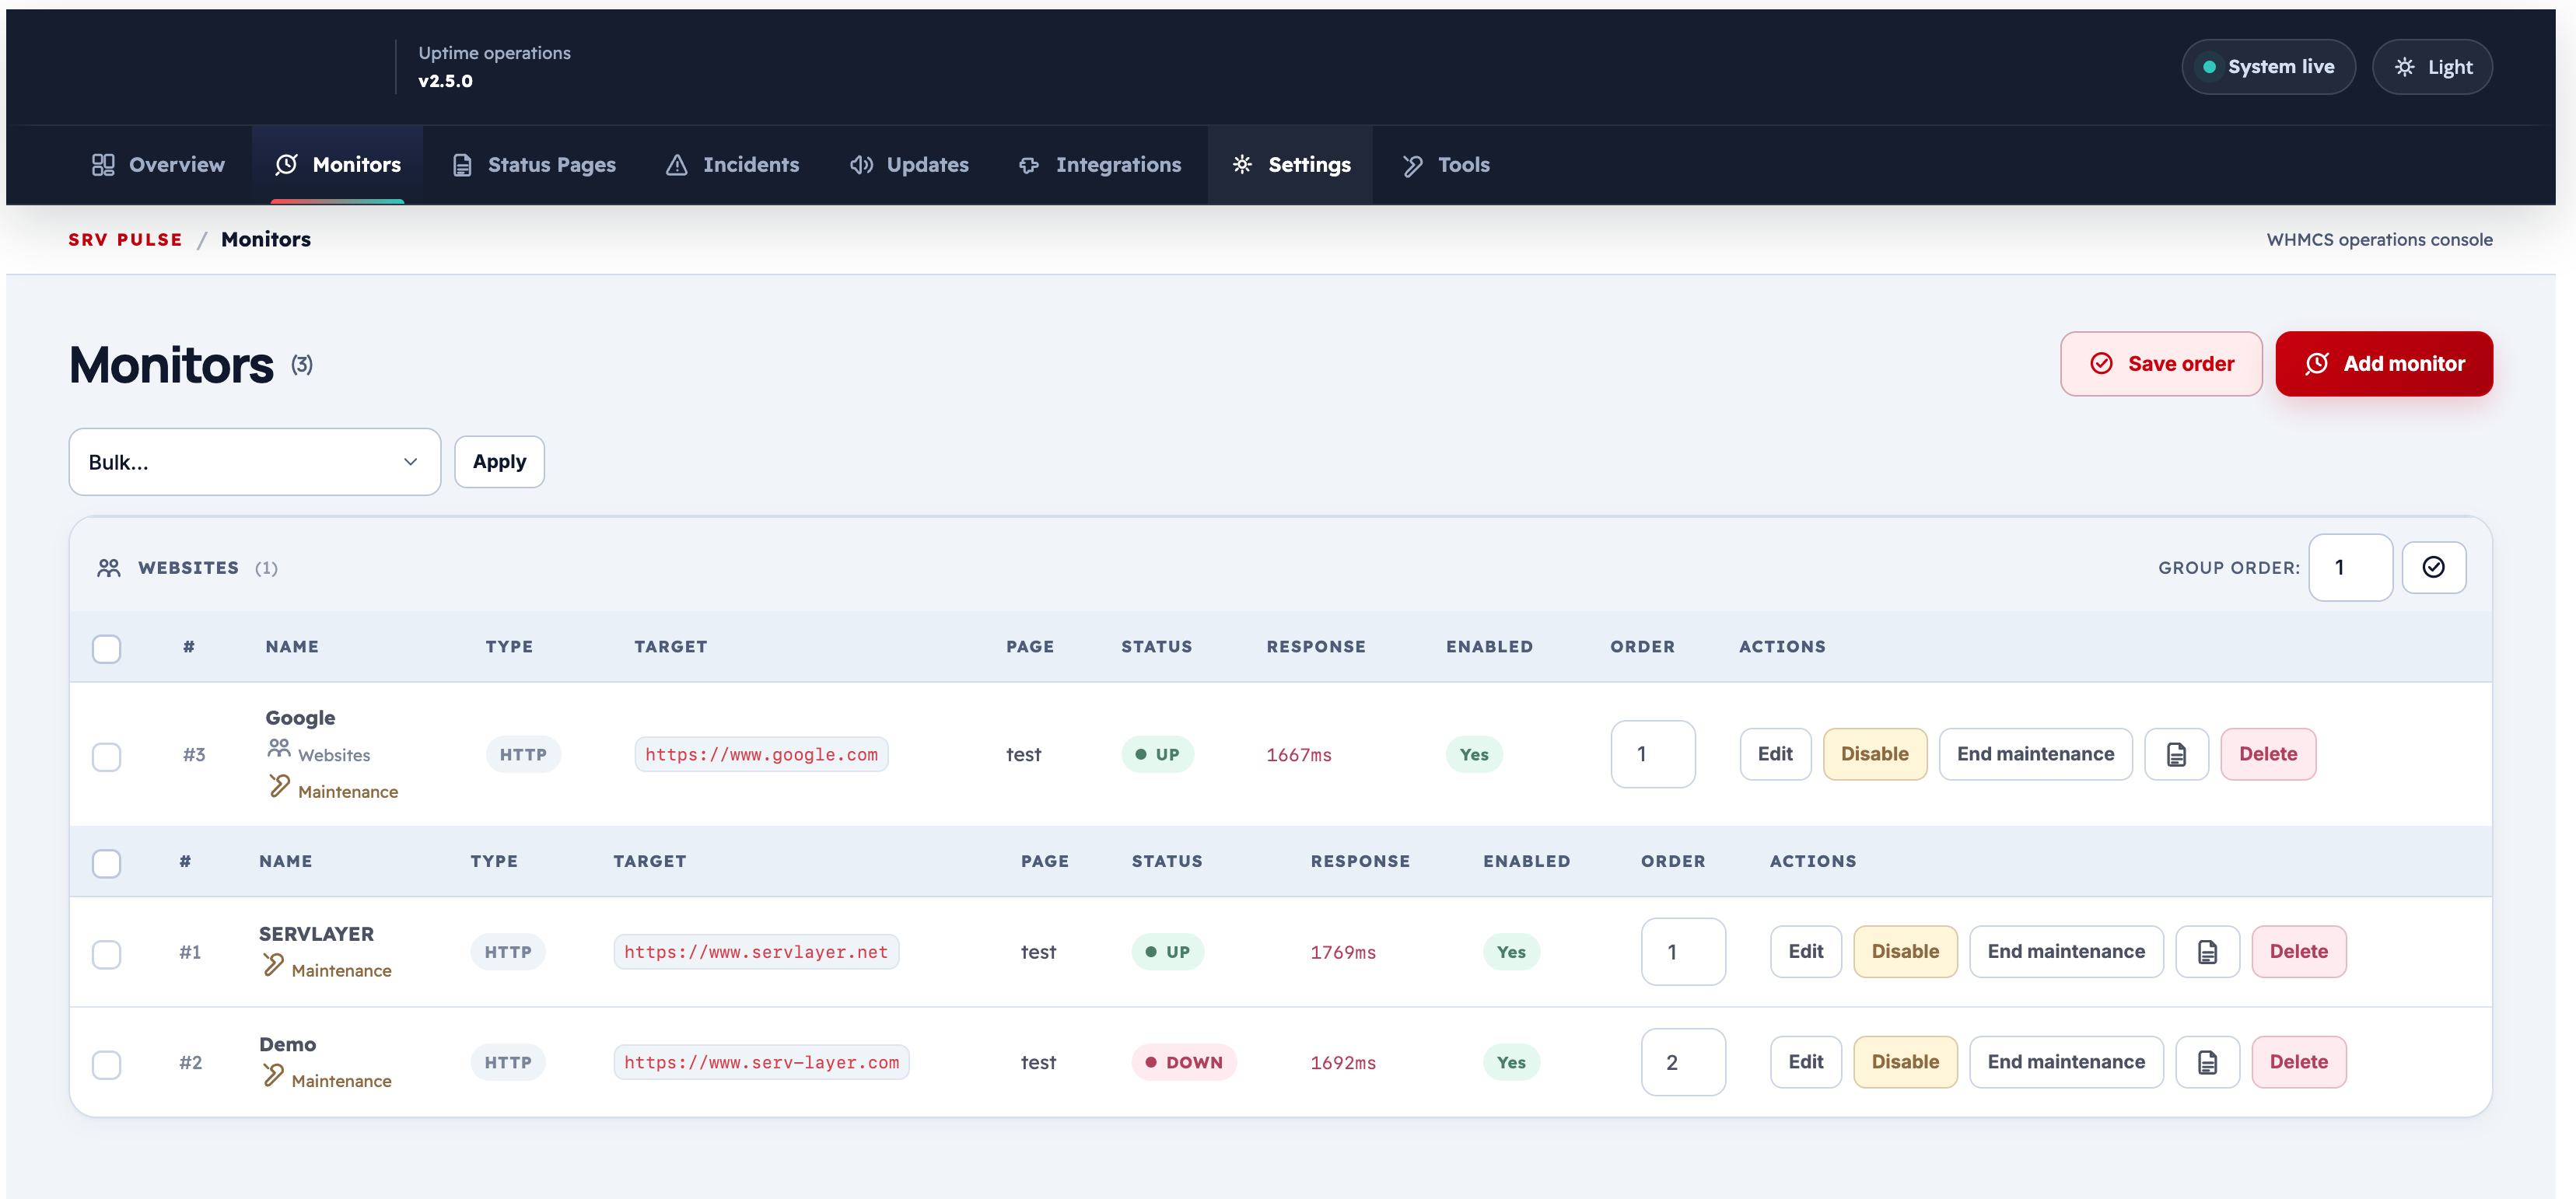Image resolution: width=2576 pixels, height=1199 pixels.
Task: Click the sun icon for Light theme
Action: [x=2404, y=67]
